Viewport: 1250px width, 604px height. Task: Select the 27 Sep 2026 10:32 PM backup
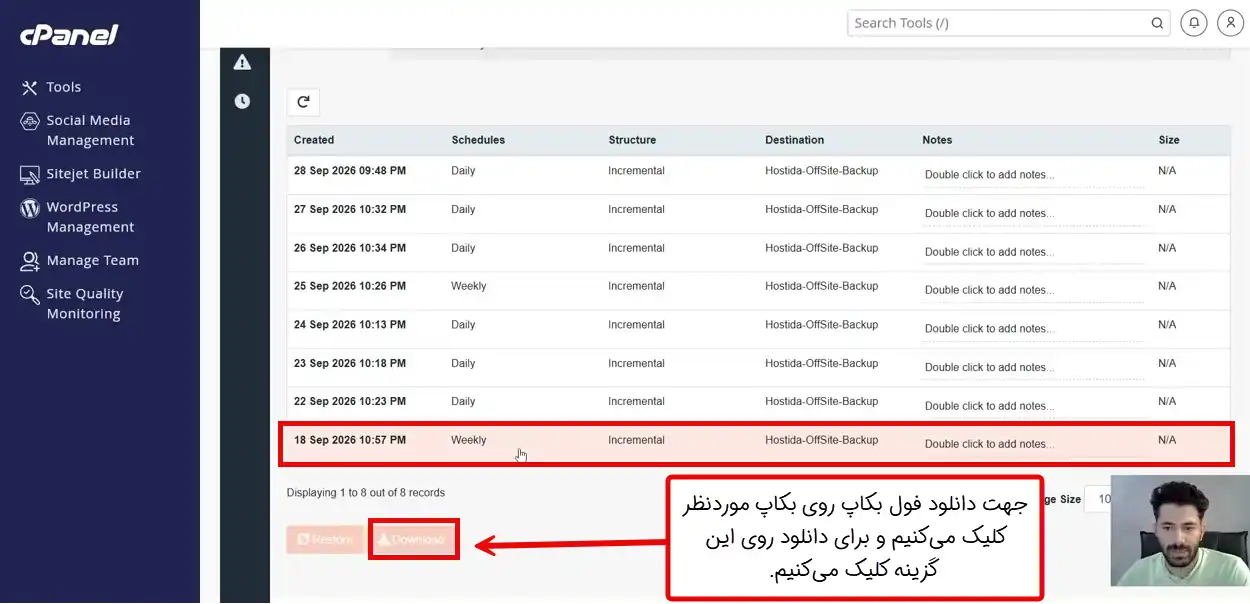(x=759, y=213)
